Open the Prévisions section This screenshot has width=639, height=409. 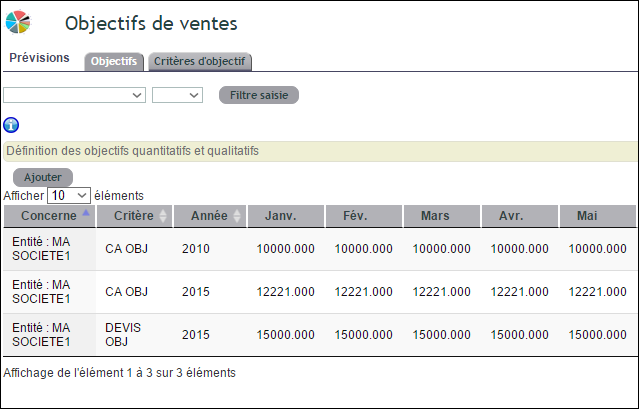tap(39, 58)
